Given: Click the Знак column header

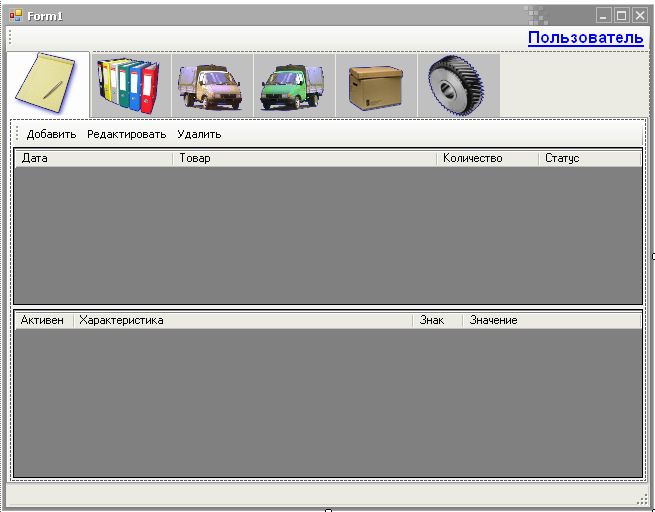Looking at the screenshot, I should pyautogui.click(x=438, y=320).
